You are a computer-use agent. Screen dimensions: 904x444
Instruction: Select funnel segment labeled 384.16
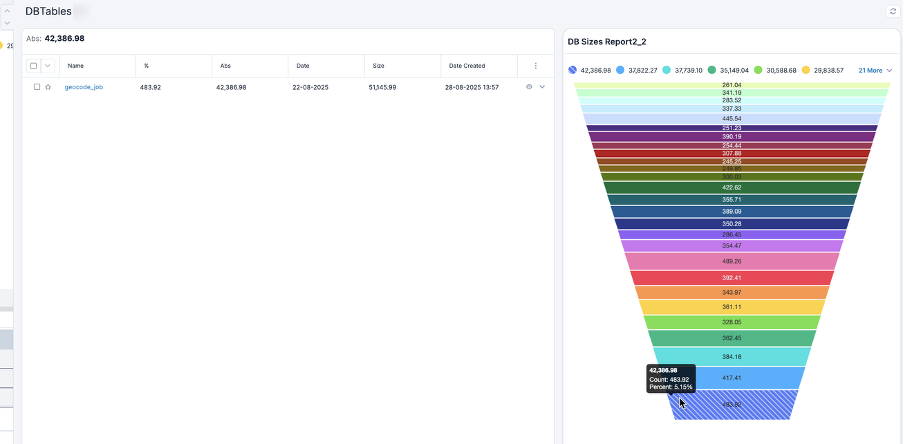pos(732,356)
